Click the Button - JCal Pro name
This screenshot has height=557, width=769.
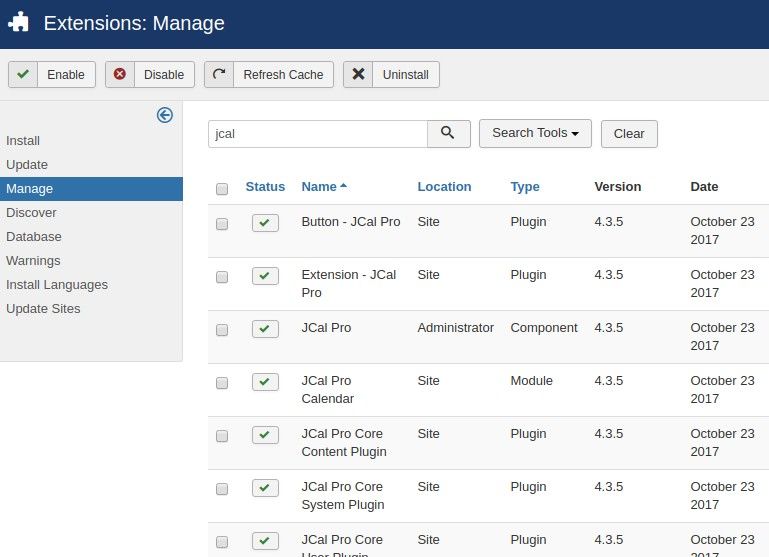point(351,222)
